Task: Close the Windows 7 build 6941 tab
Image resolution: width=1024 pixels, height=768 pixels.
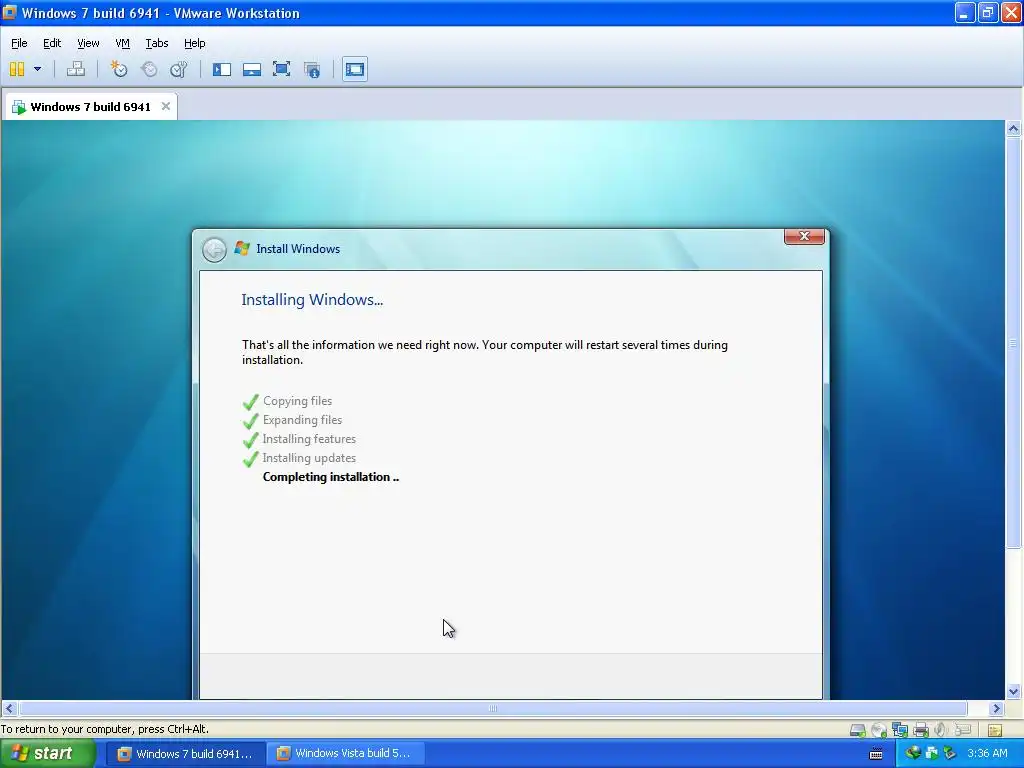Action: click(x=166, y=106)
